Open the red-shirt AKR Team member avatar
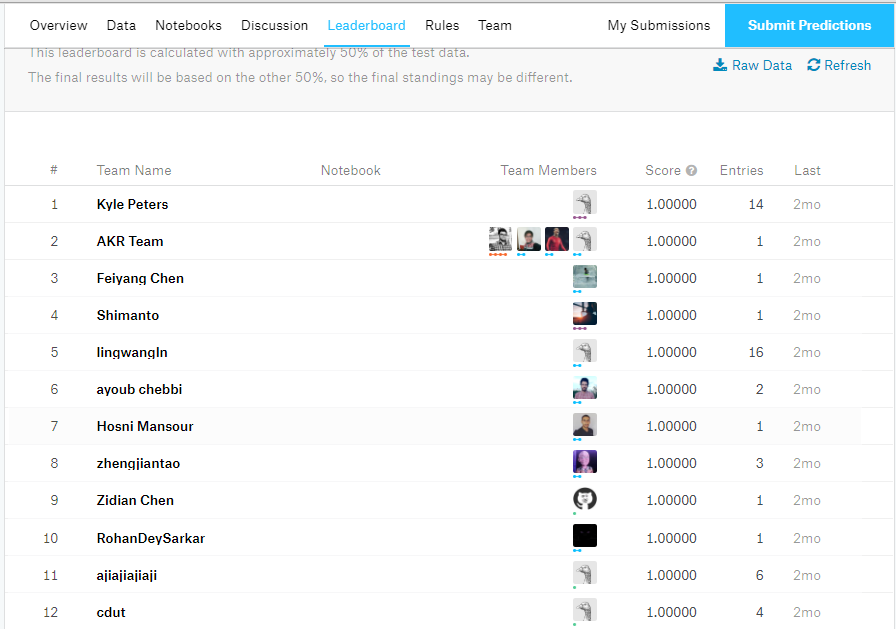The height and width of the screenshot is (629, 896). (557, 239)
